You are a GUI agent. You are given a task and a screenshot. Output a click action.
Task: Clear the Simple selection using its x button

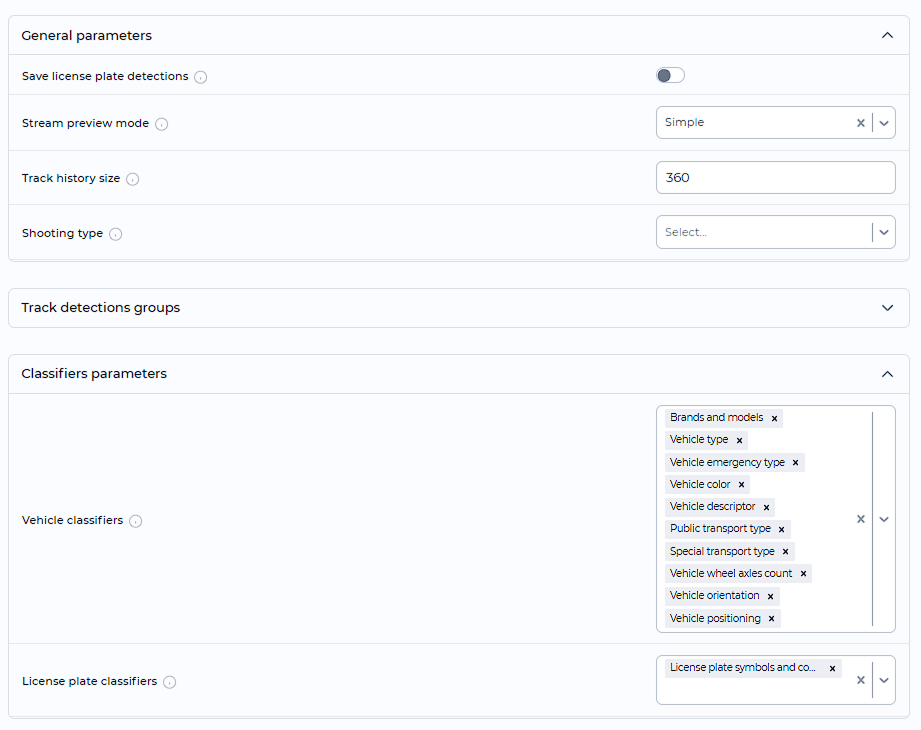click(x=861, y=123)
